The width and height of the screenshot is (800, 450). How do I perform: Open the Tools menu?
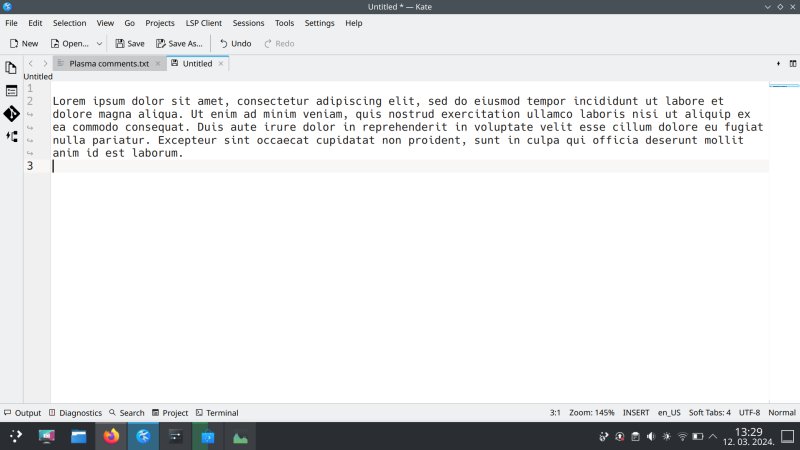point(284,23)
